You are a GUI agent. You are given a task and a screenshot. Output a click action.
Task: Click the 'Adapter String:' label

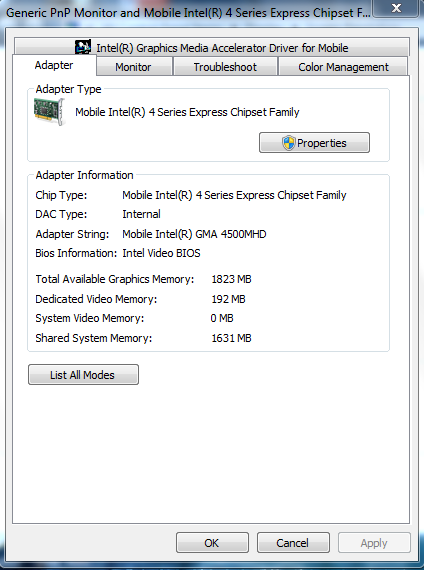[72, 234]
